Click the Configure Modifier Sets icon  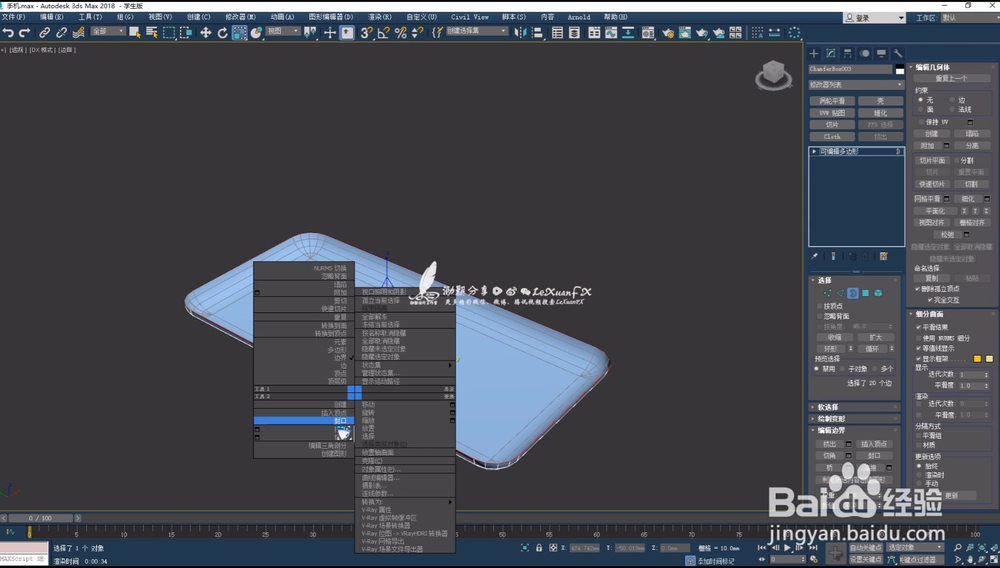pos(884,256)
